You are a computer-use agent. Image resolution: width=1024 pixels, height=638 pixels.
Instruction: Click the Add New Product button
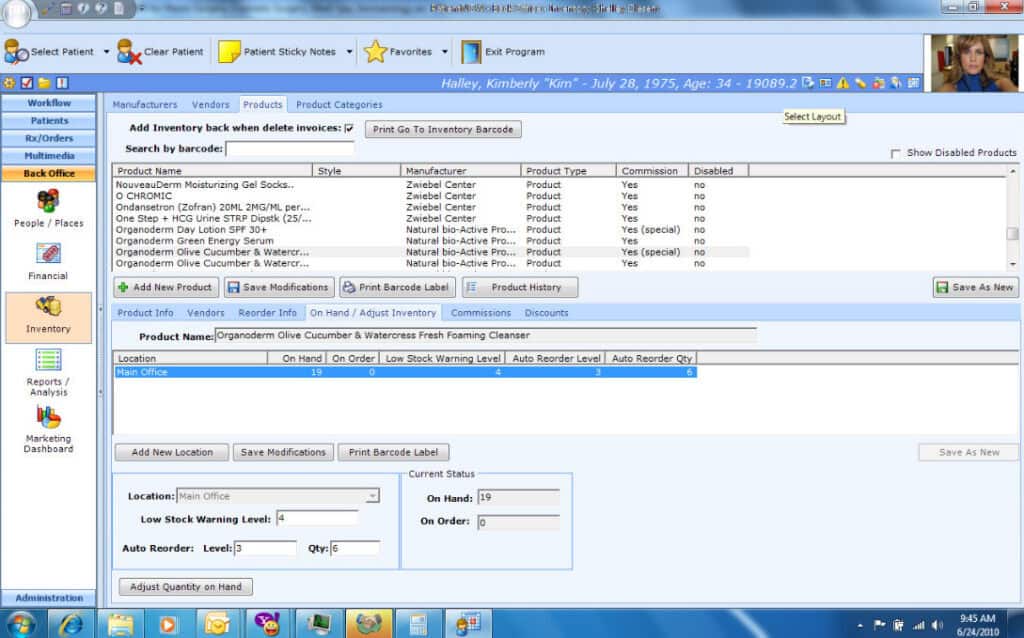pos(165,287)
